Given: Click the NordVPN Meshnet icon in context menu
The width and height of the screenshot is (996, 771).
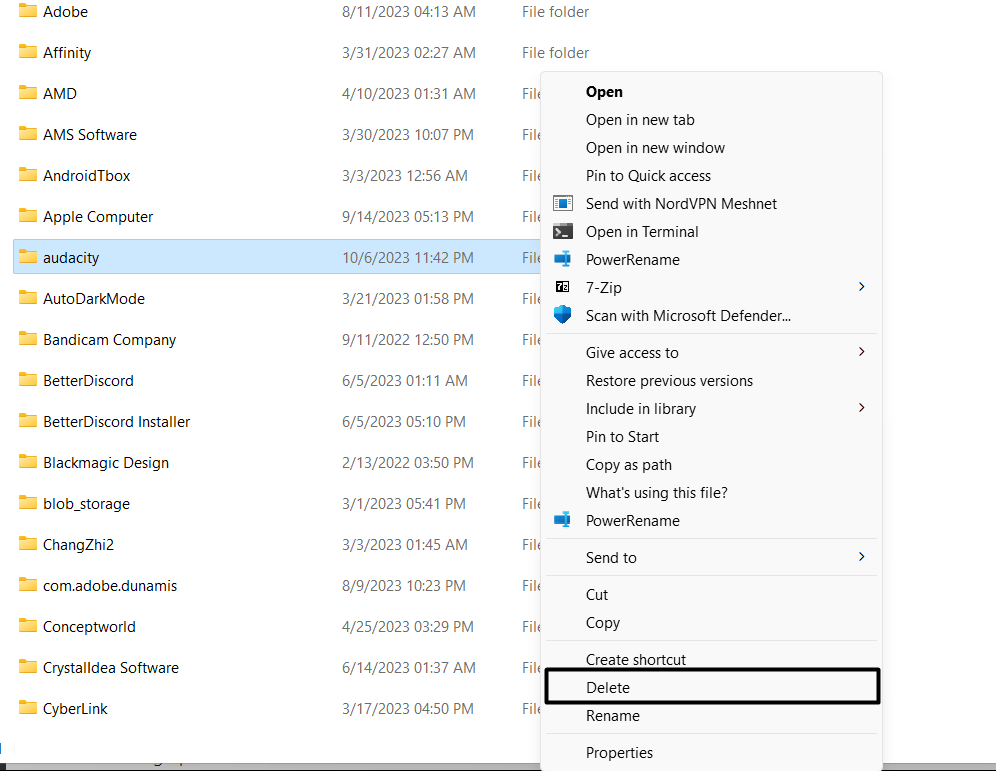Looking at the screenshot, I should tap(563, 203).
